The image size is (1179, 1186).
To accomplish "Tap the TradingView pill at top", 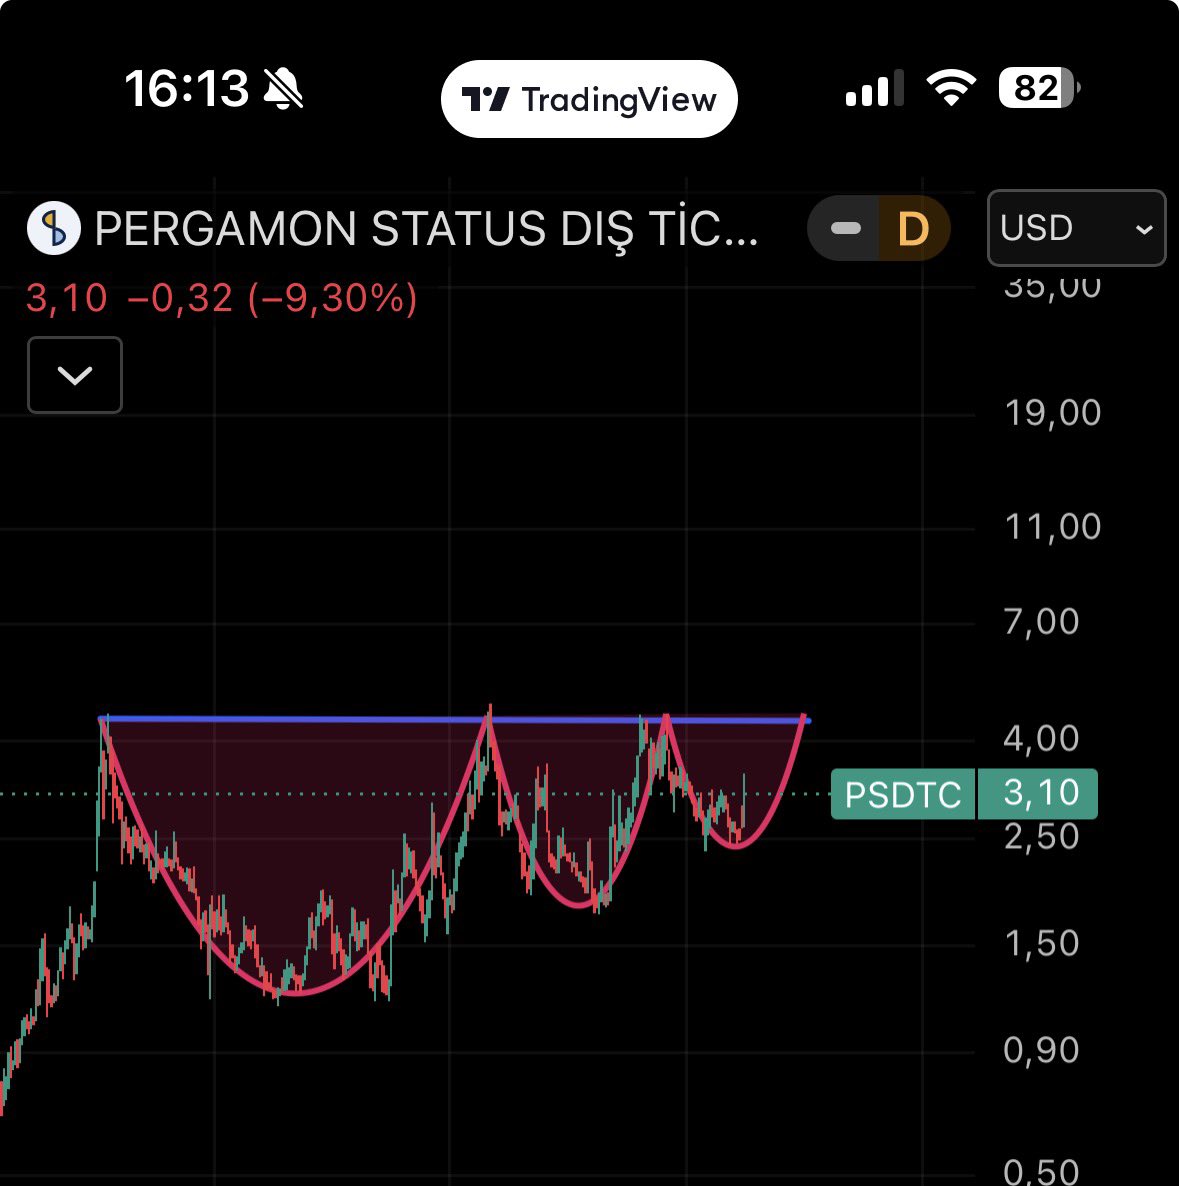I will pyautogui.click(x=588, y=99).
